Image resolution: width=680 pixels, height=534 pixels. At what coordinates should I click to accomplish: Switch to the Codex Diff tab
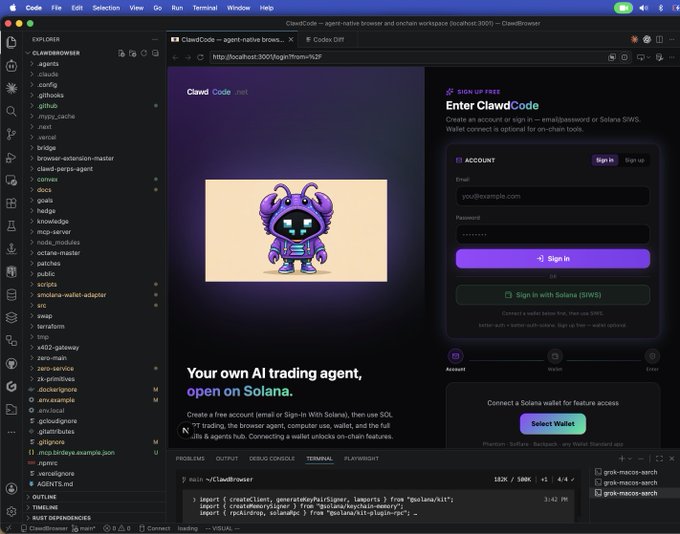325,39
